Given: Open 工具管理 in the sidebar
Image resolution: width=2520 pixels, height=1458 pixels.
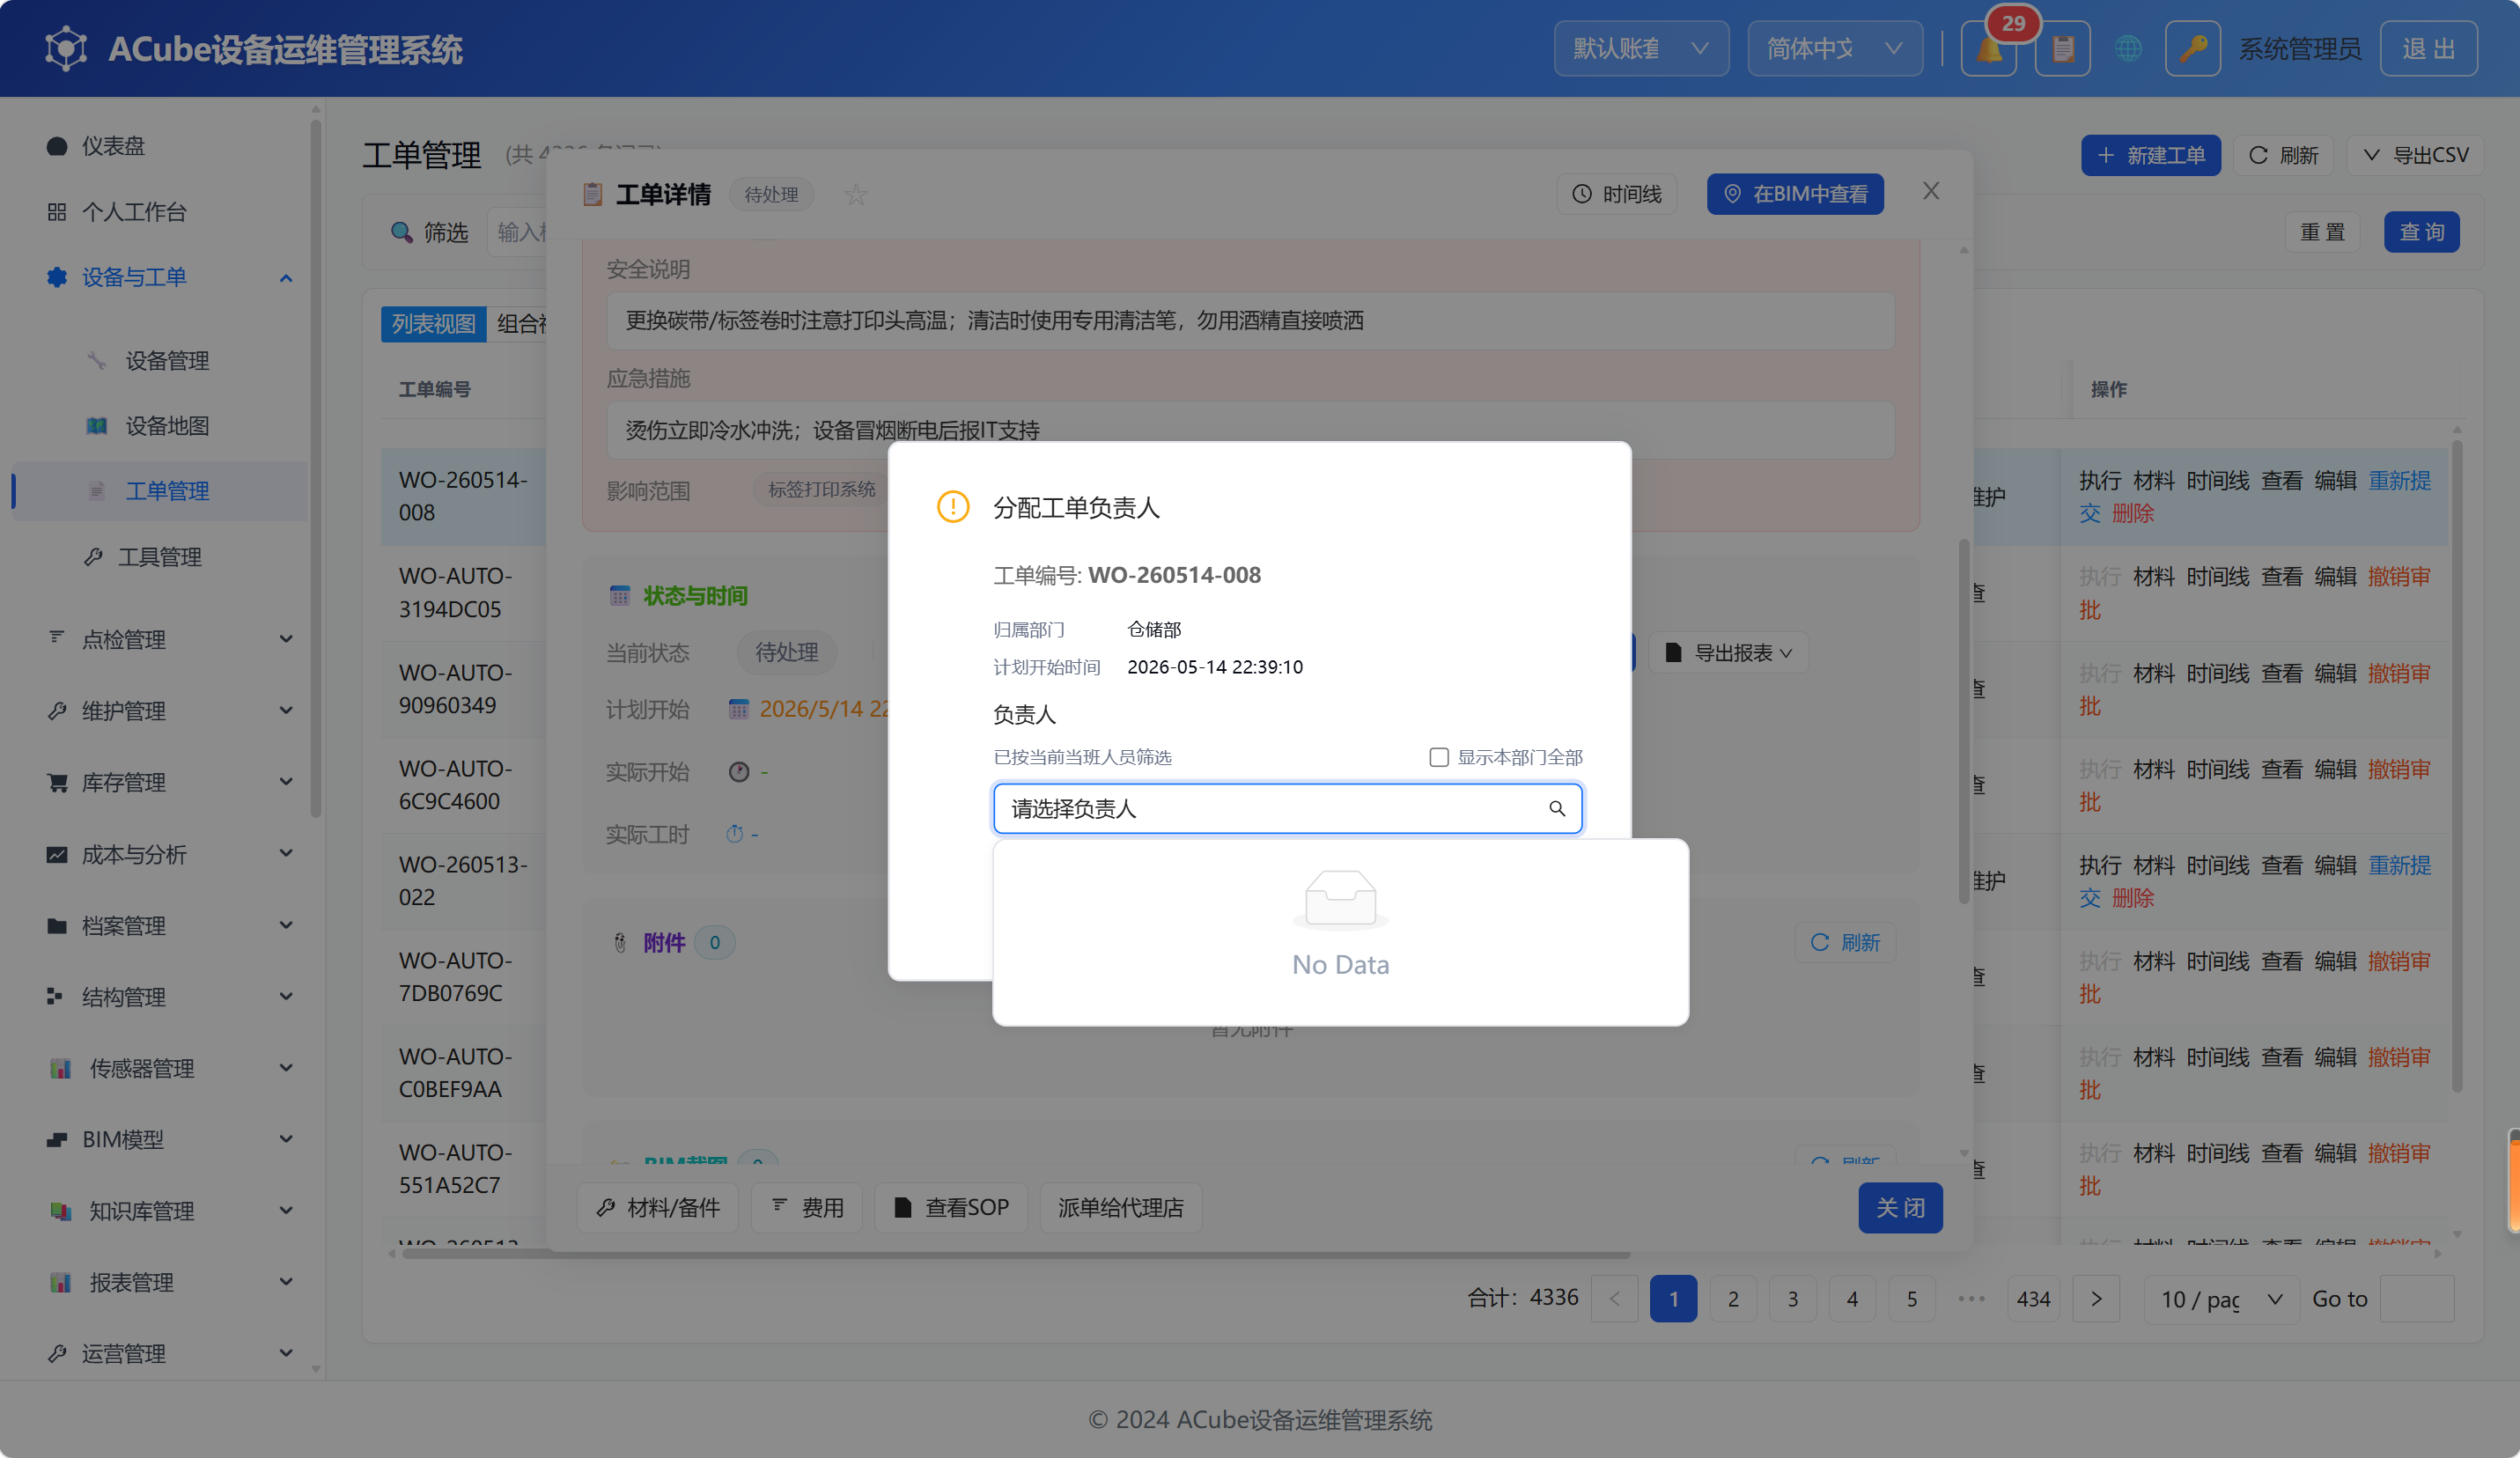Looking at the screenshot, I should click(160, 557).
